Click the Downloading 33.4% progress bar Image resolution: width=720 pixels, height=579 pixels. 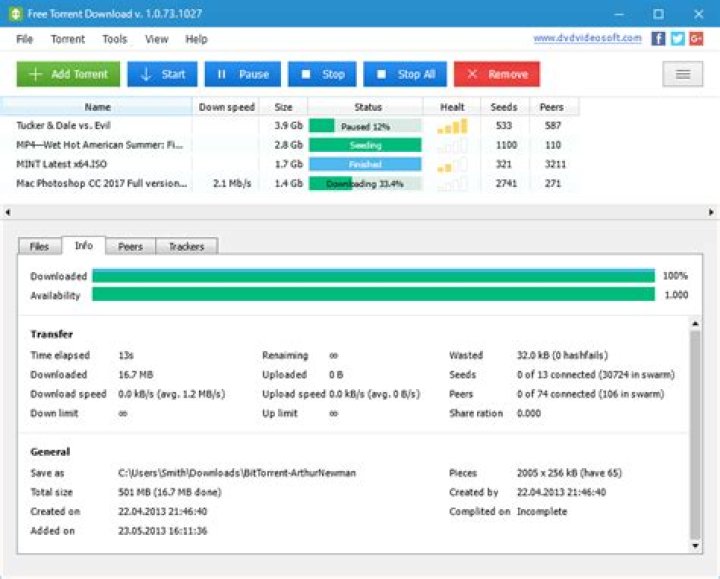tap(365, 184)
